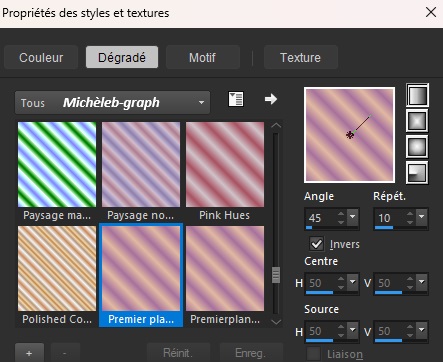The width and height of the screenshot is (443, 362).
Task: Click the plus button to add gradient
Action: (29, 353)
